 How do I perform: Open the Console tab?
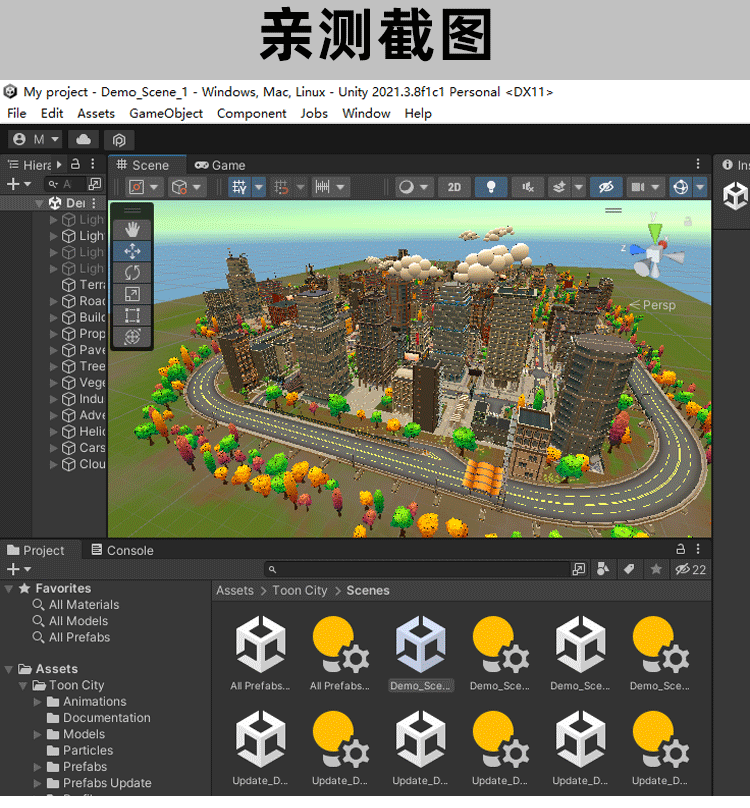(122, 550)
